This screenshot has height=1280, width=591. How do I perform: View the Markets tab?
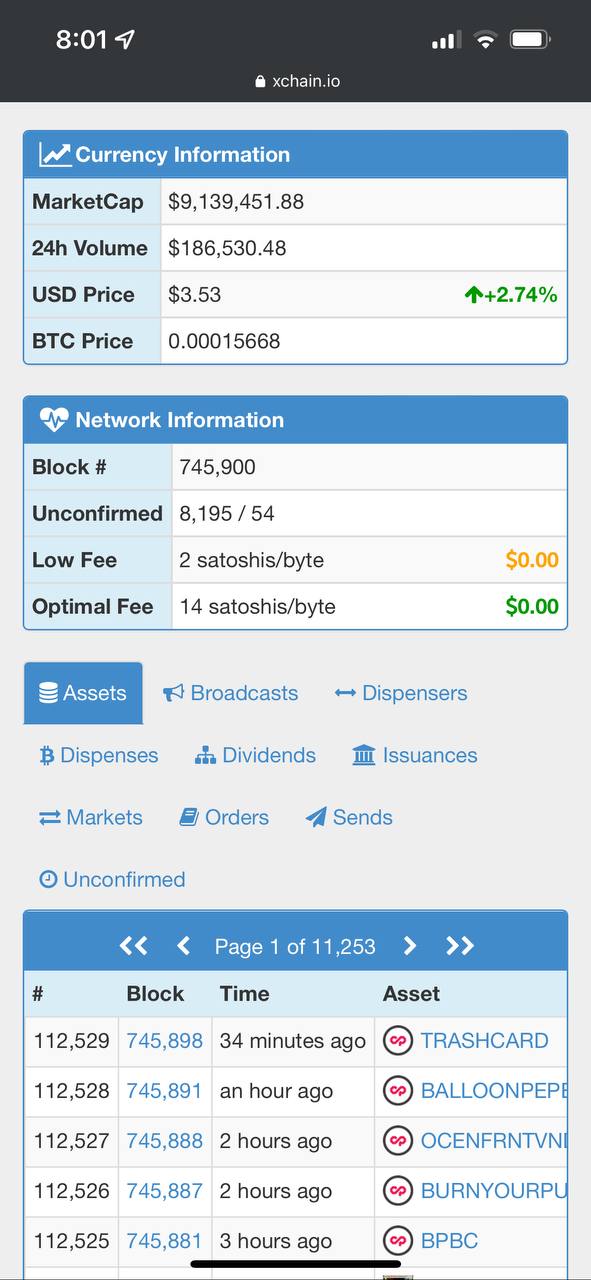(x=91, y=817)
